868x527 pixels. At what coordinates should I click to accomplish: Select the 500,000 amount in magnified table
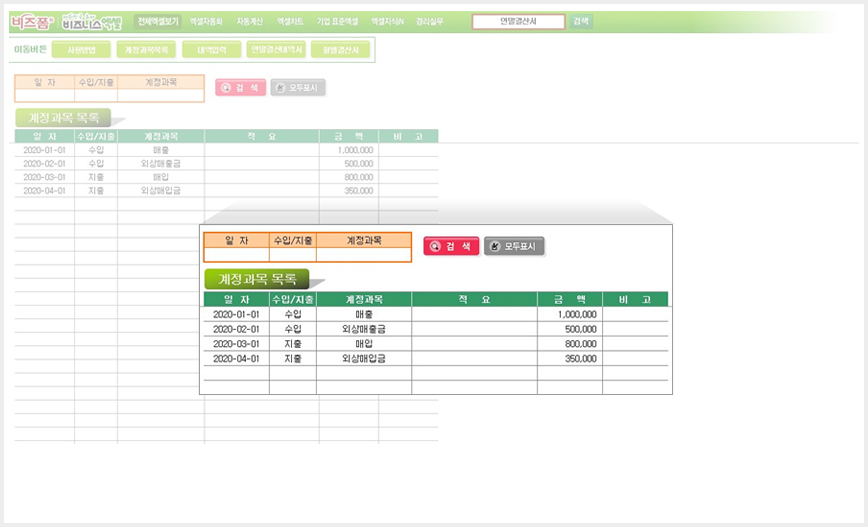[570, 329]
